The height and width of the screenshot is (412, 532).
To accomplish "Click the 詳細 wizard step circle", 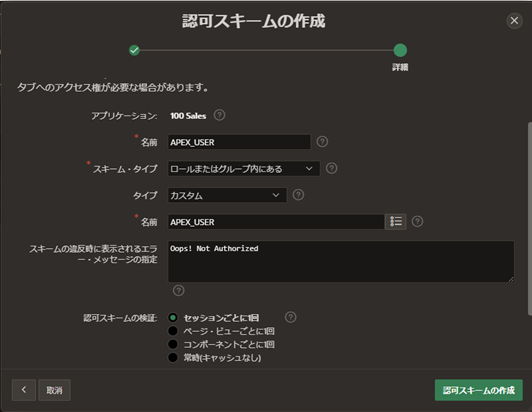I will [400, 50].
